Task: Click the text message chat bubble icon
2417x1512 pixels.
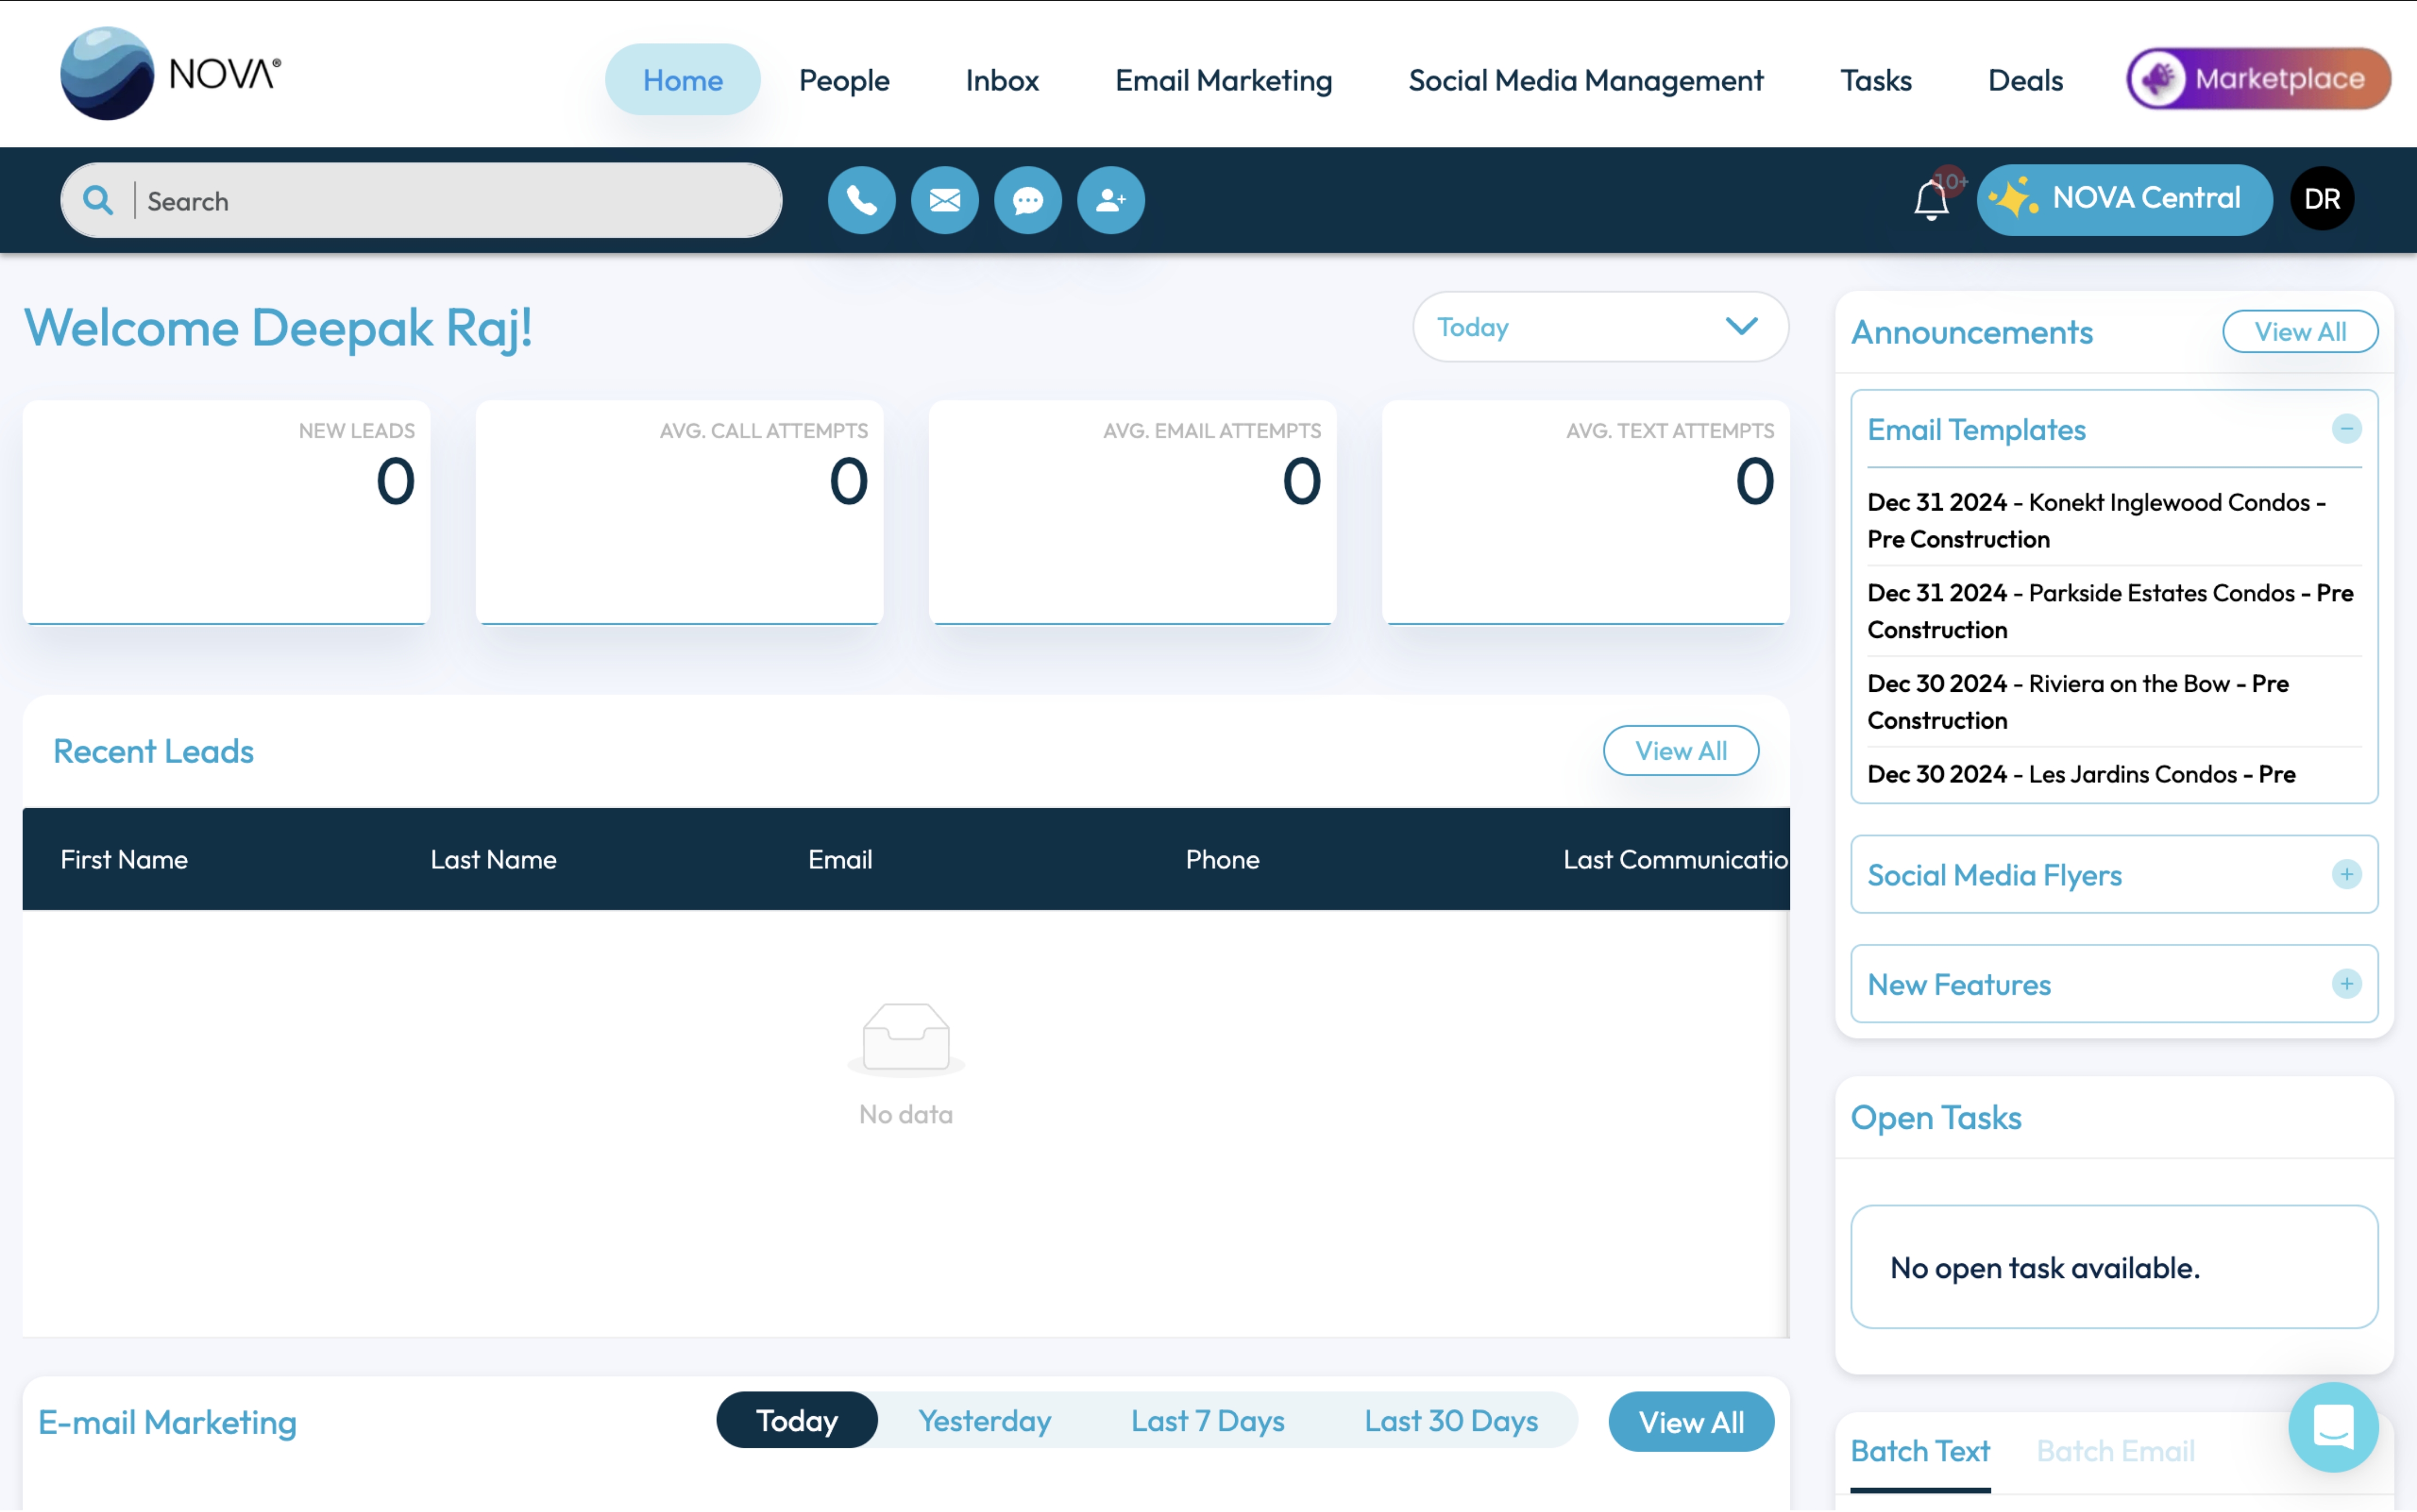Action: click(x=1027, y=200)
